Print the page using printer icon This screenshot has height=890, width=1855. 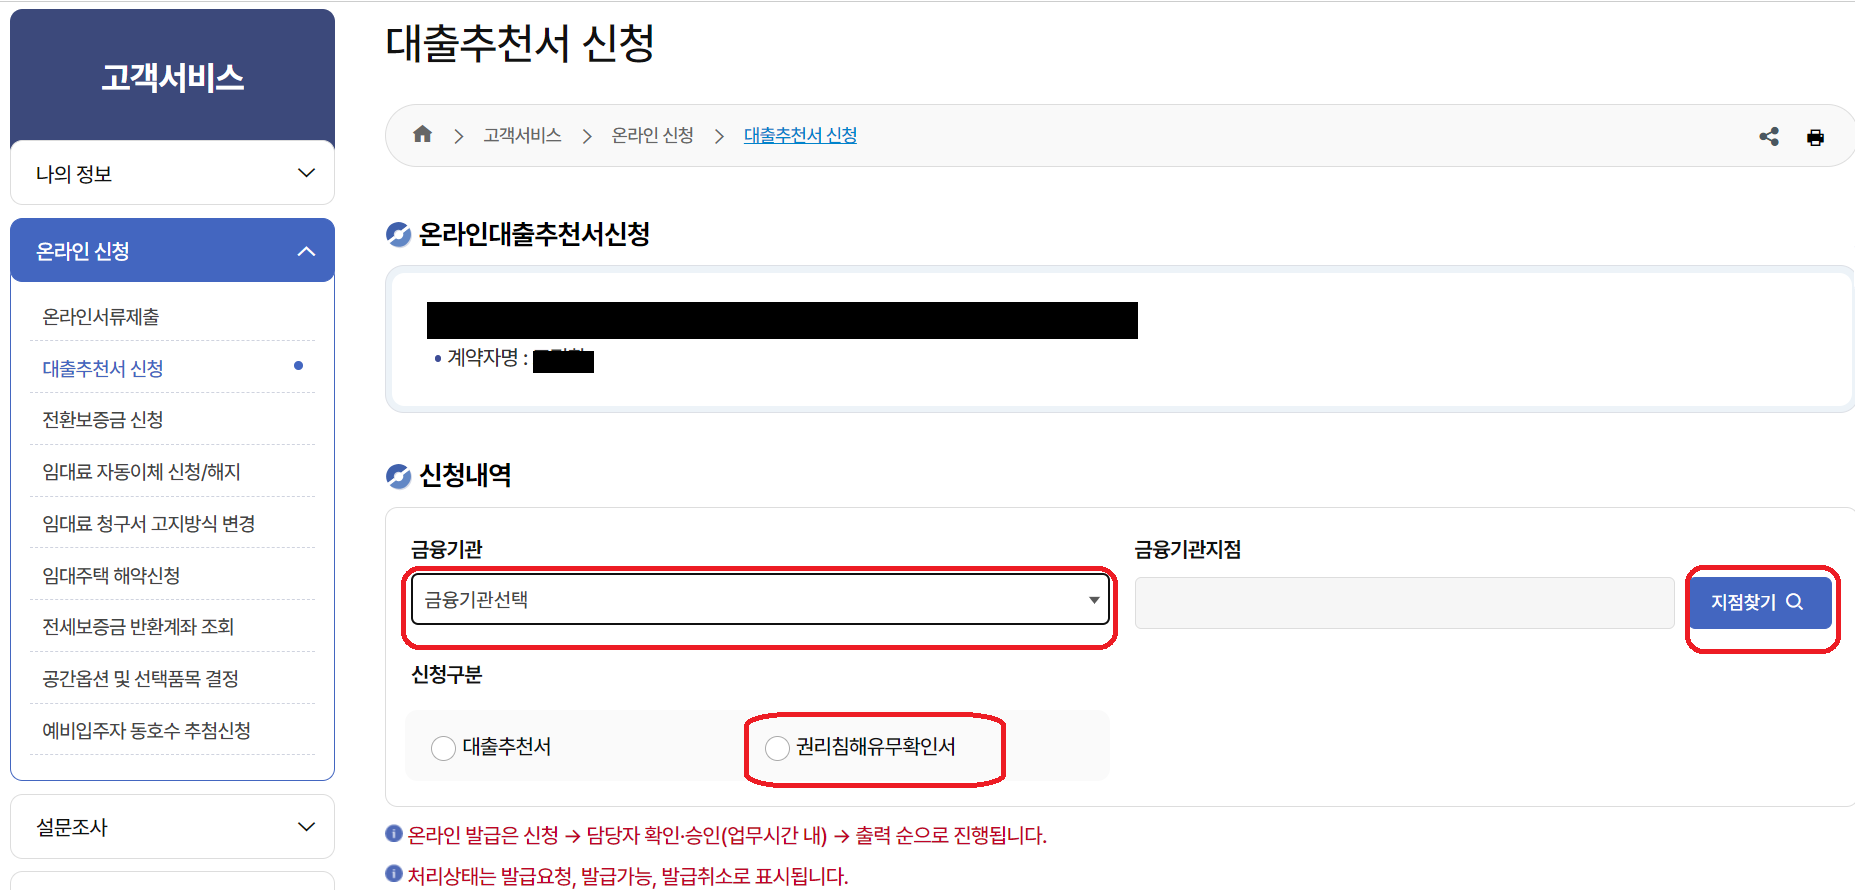click(1815, 137)
